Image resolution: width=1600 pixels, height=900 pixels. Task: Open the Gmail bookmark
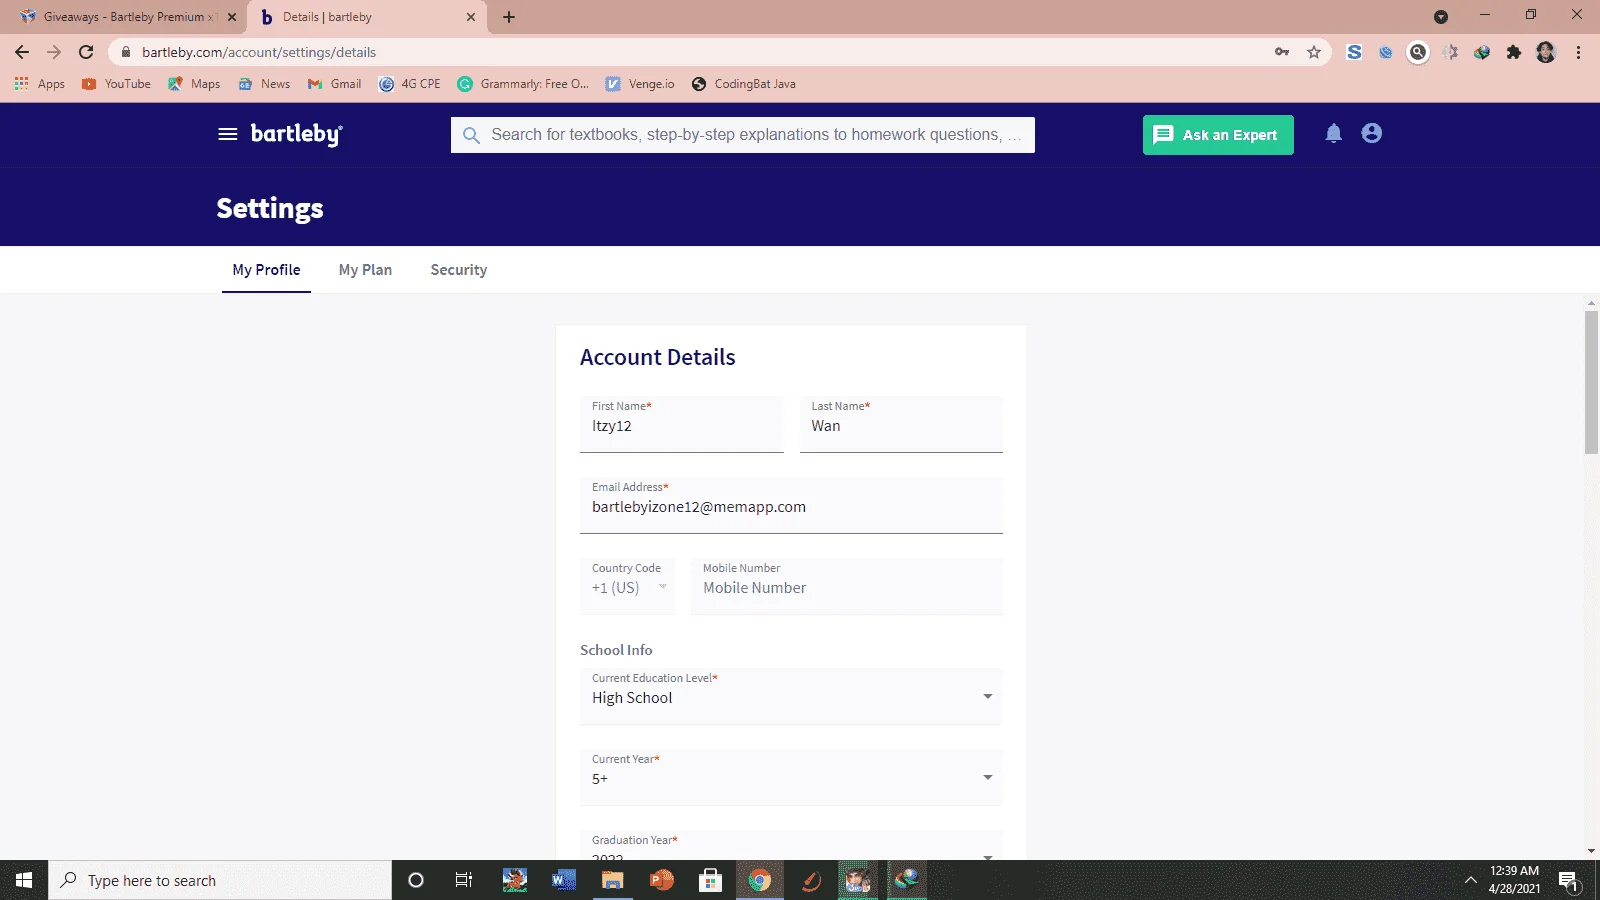coord(335,84)
